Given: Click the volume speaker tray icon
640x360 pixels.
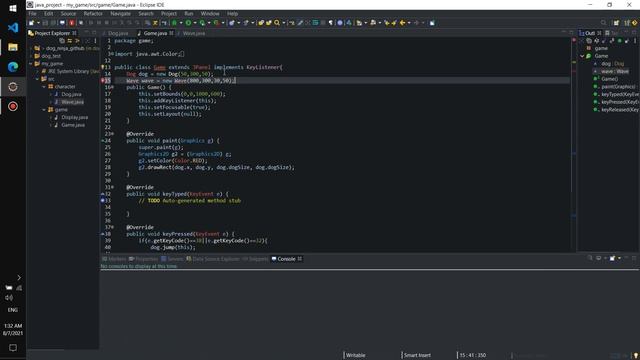Looking at the screenshot, I should point(9,298).
